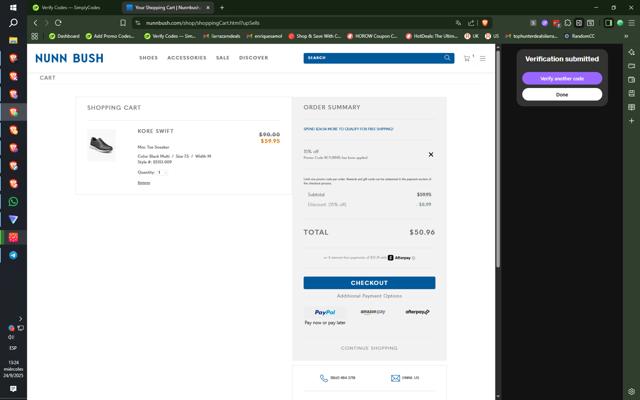The height and width of the screenshot is (400, 640).
Task: Open the Dashboard bookmark
Action: [64, 36]
